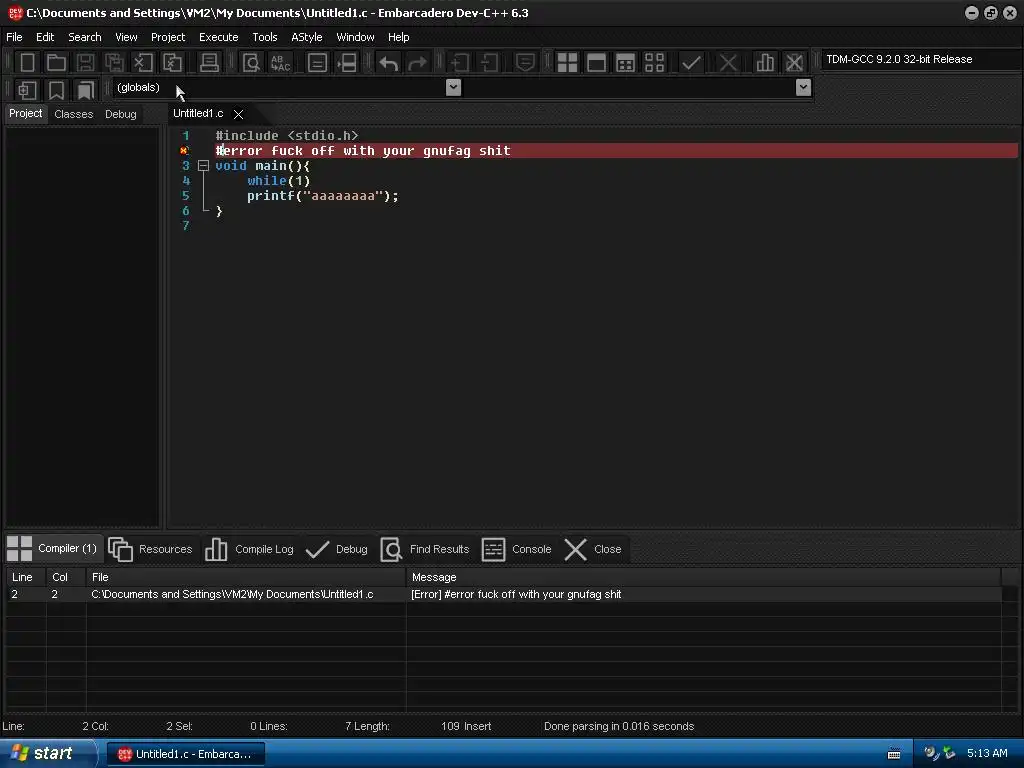Viewport: 1024px width, 768px height.
Task: Open the Tools menu
Action: pos(265,37)
